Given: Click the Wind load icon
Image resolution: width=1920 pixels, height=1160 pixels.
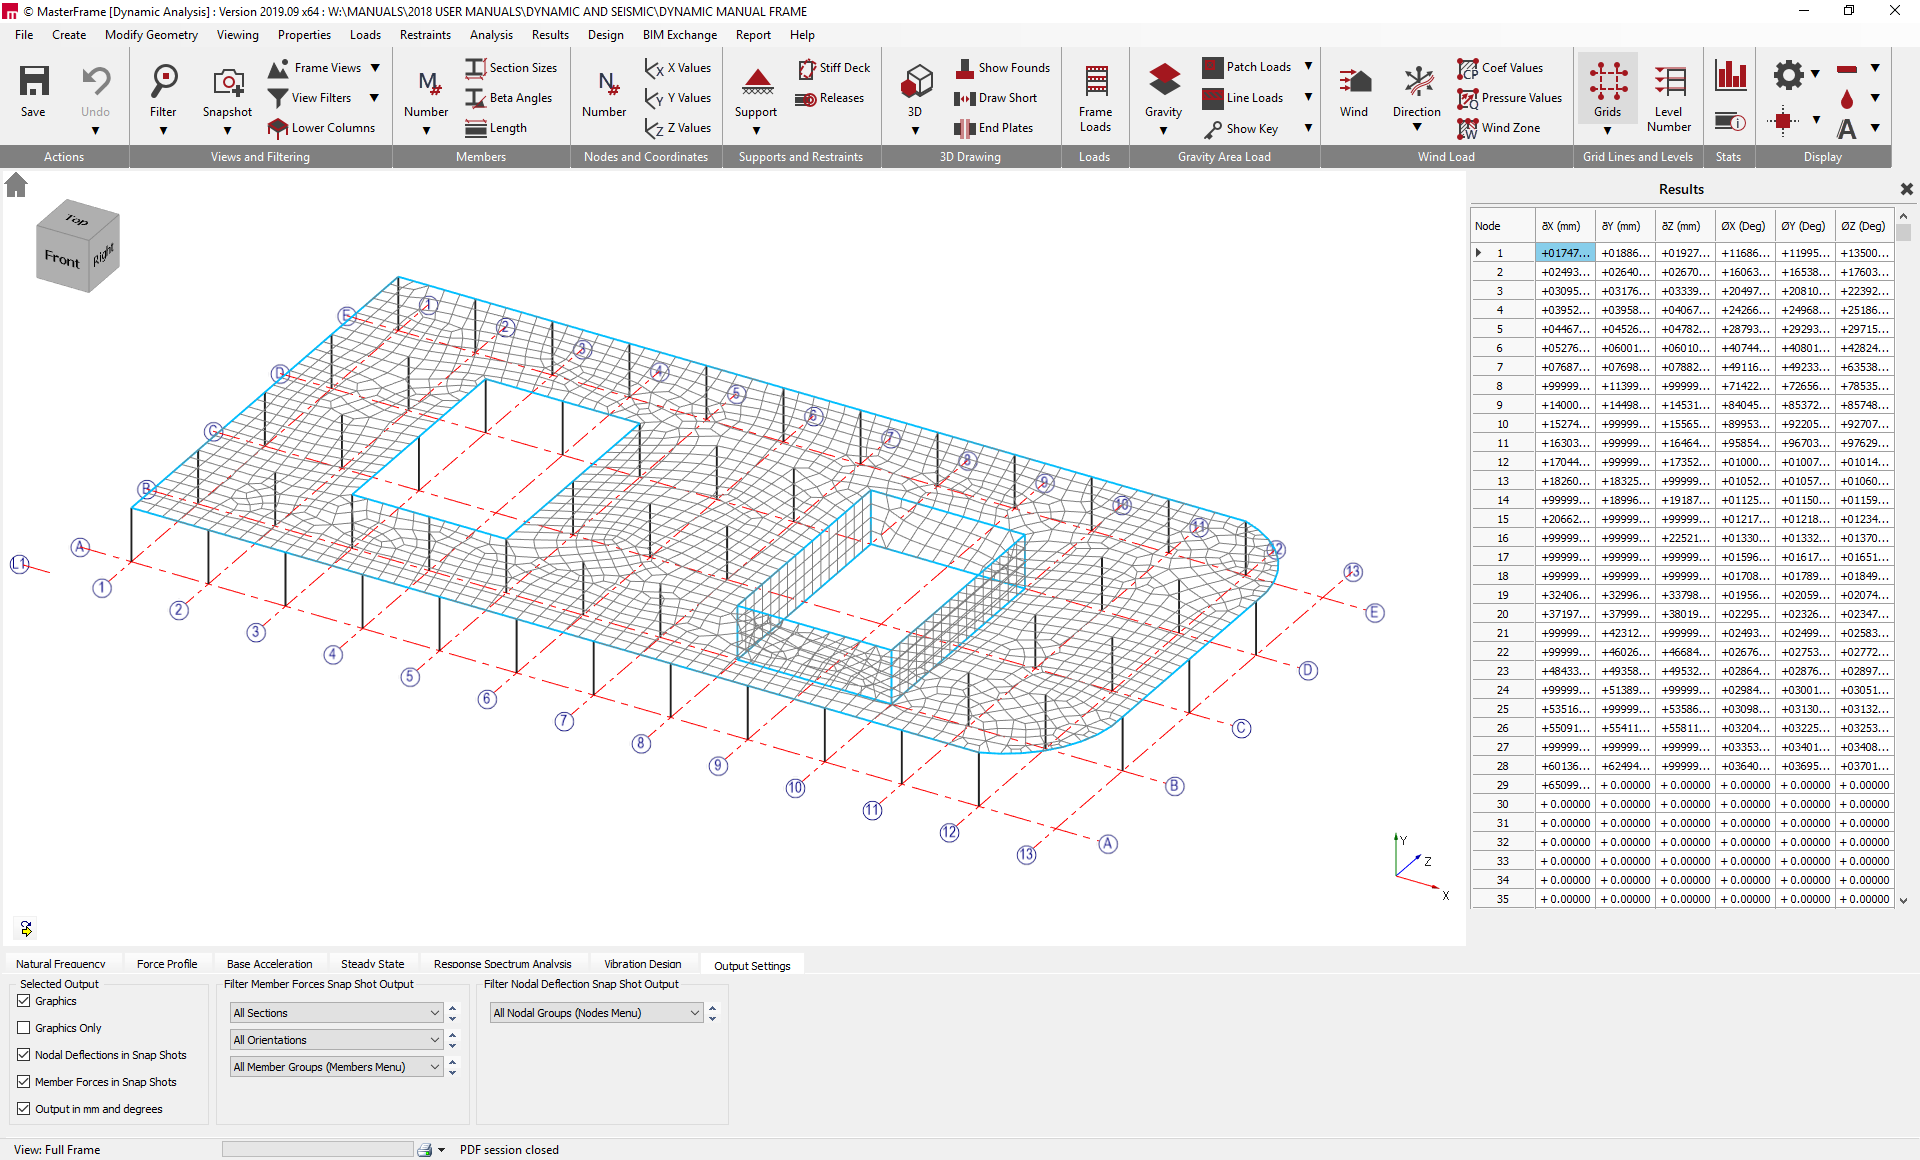Looking at the screenshot, I should pyautogui.click(x=1354, y=82).
